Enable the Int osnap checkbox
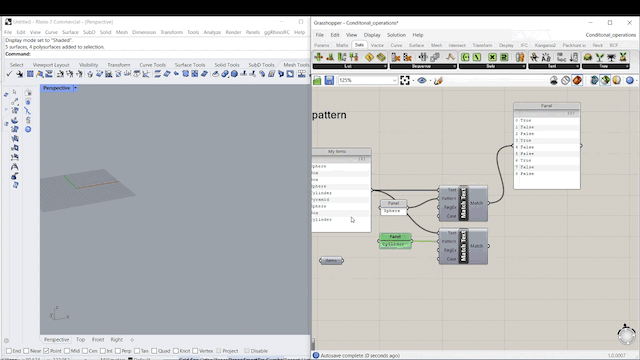The image size is (640, 360). (x=103, y=351)
